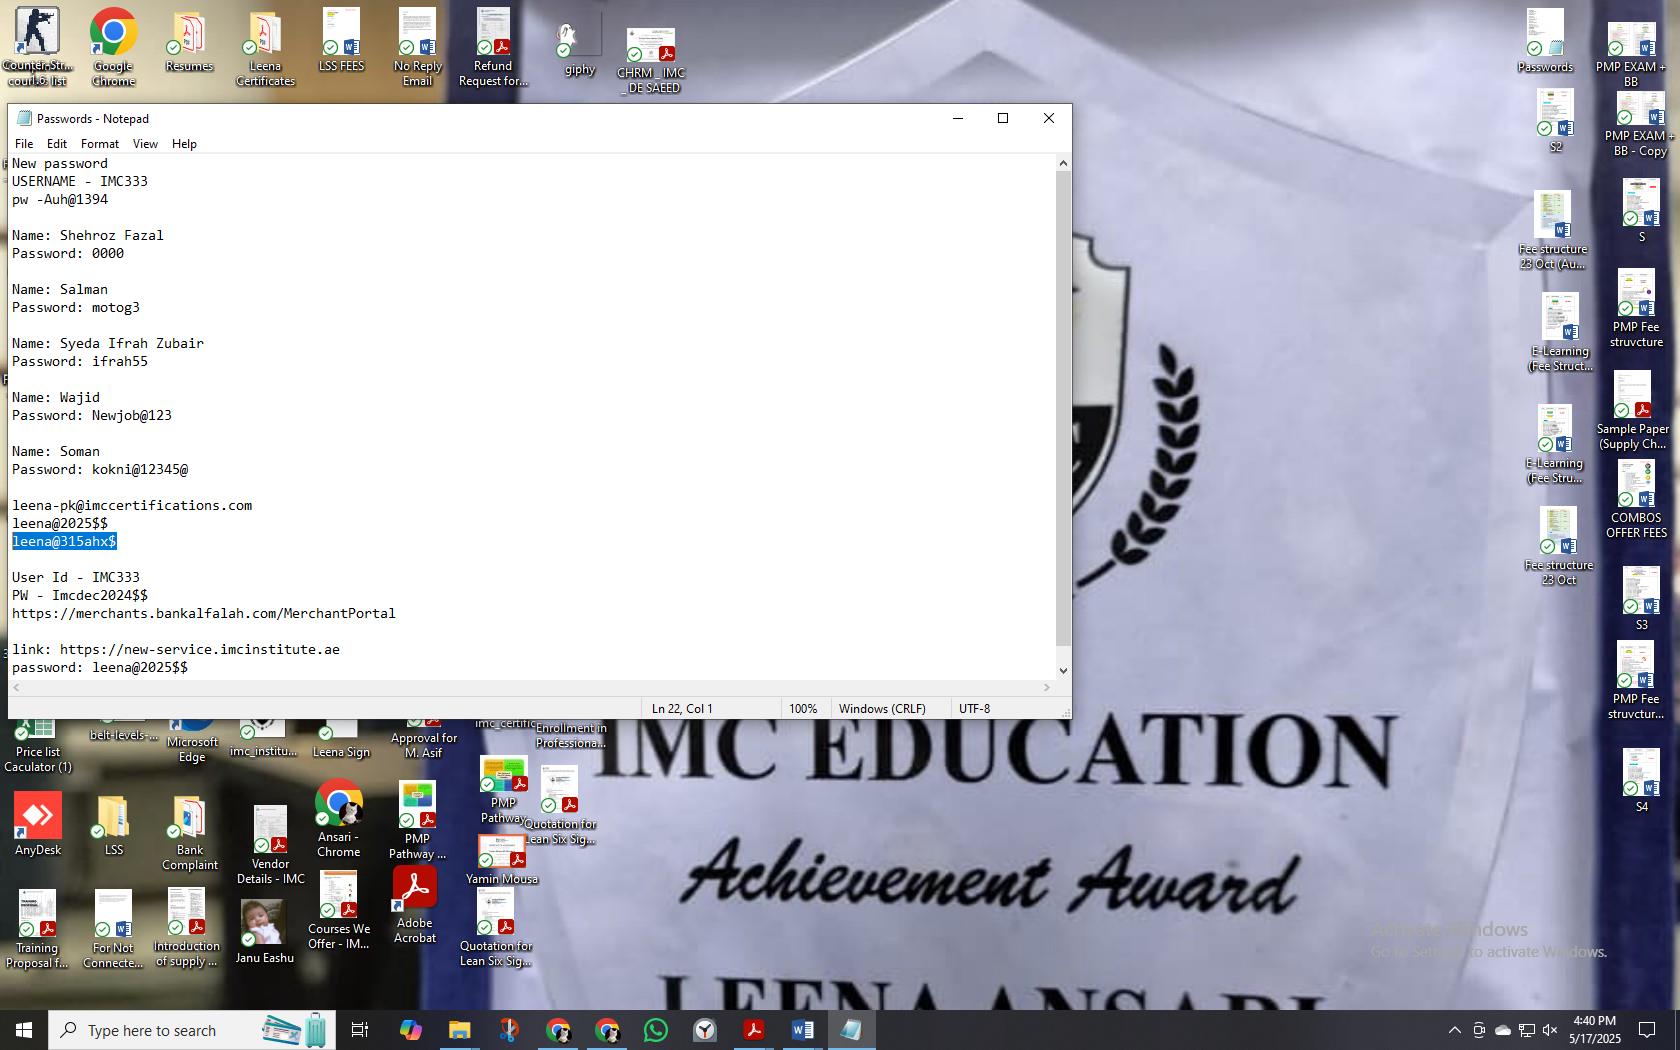Click 'Ln 22, Col 1' status entry

(x=682, y=708)
